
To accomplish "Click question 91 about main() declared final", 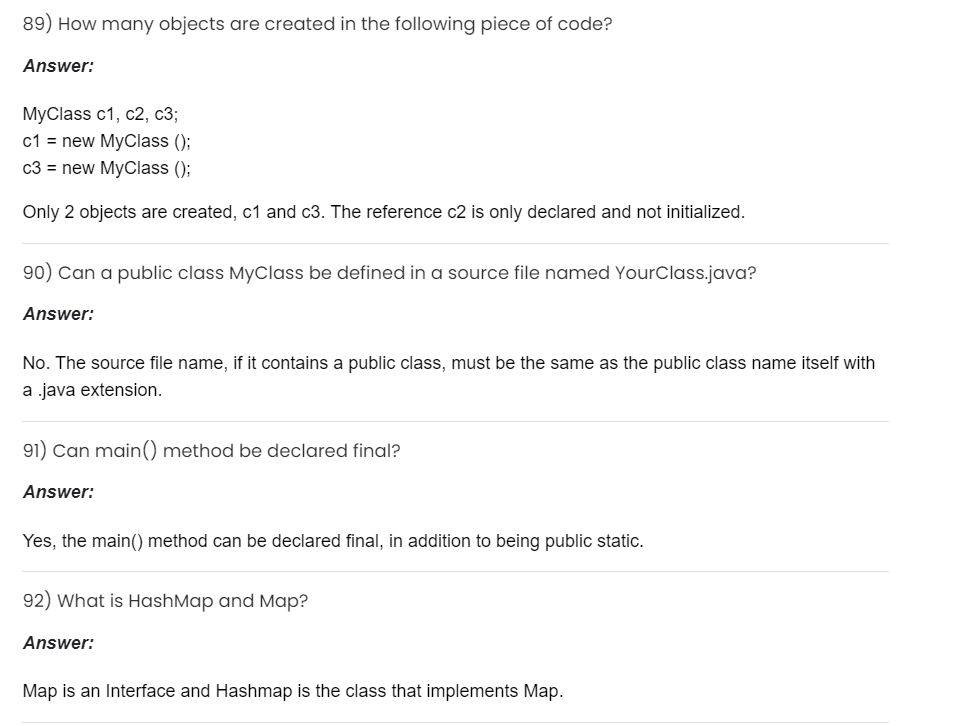I will pos(211,451).
